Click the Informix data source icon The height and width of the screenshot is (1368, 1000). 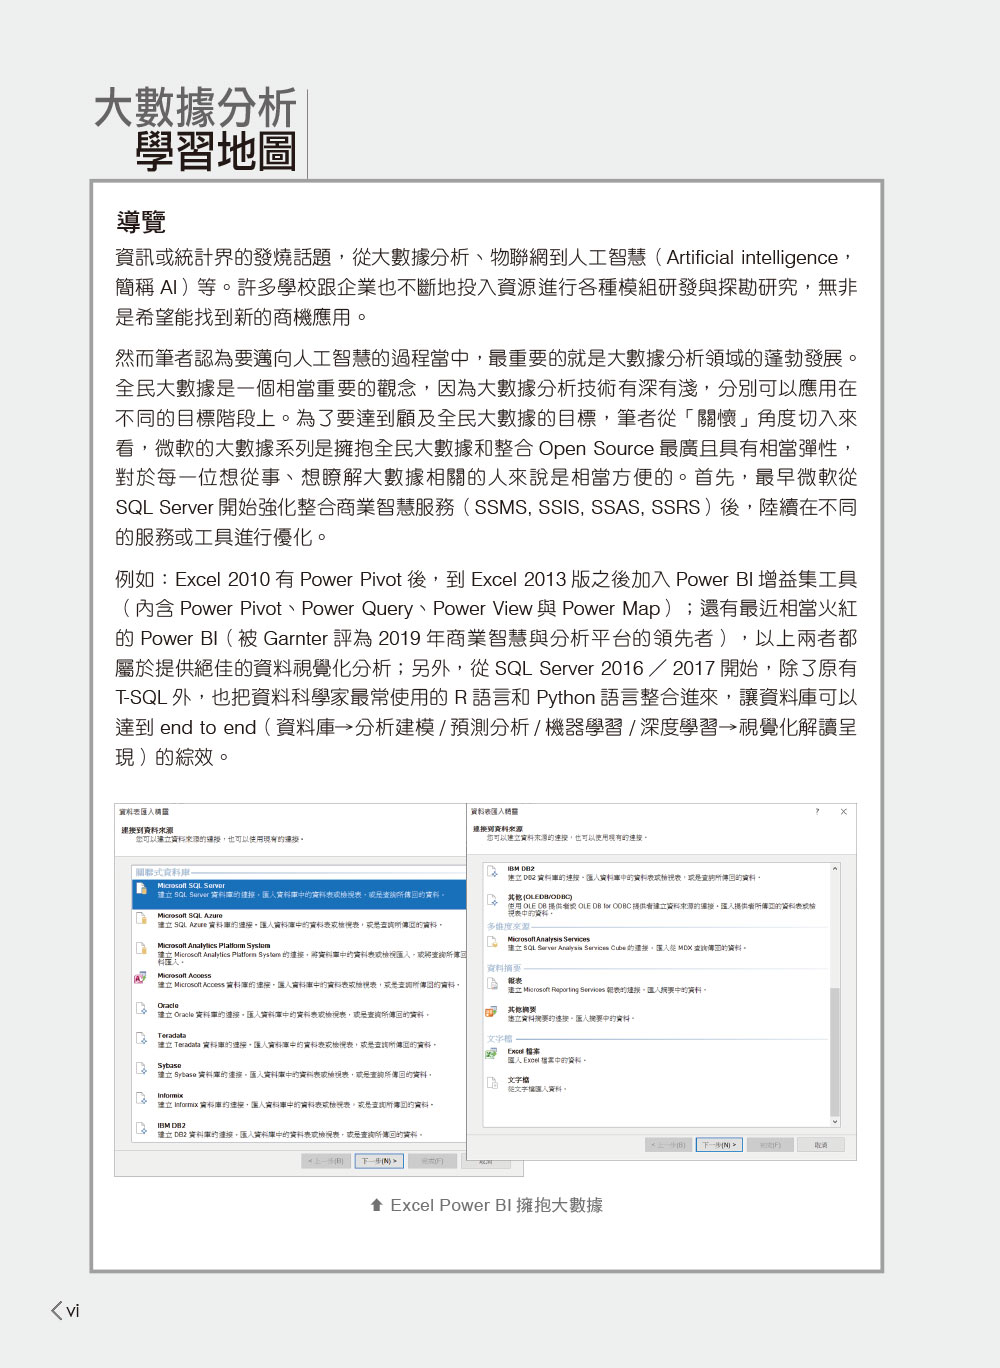(142, 1099)
